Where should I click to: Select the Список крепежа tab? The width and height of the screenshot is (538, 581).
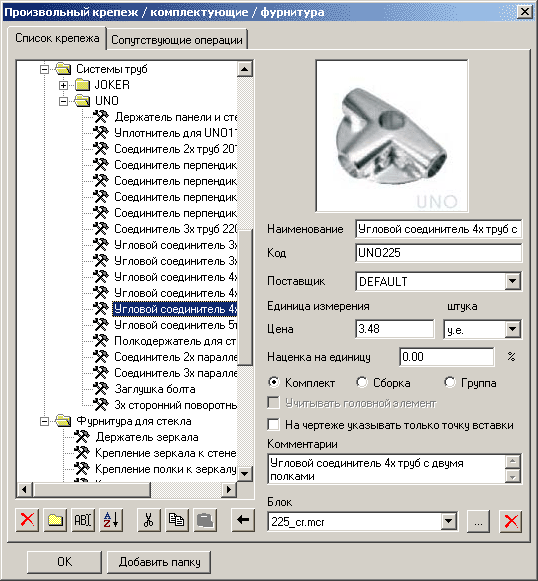(57, 38)
